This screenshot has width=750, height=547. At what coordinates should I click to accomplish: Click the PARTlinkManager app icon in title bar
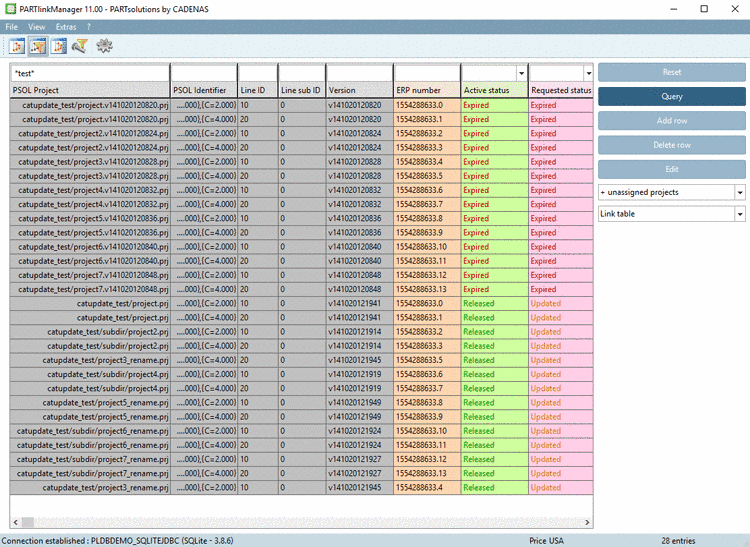tap(9, 8)
